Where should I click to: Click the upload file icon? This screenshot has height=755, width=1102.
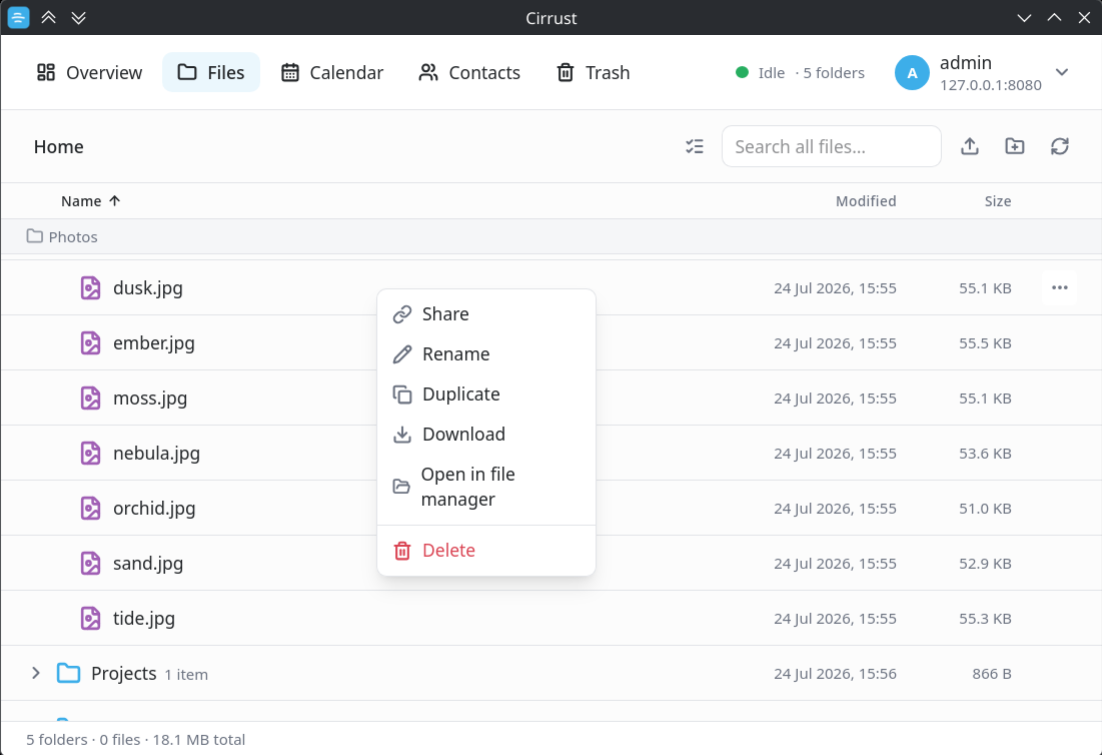[970, 146]
